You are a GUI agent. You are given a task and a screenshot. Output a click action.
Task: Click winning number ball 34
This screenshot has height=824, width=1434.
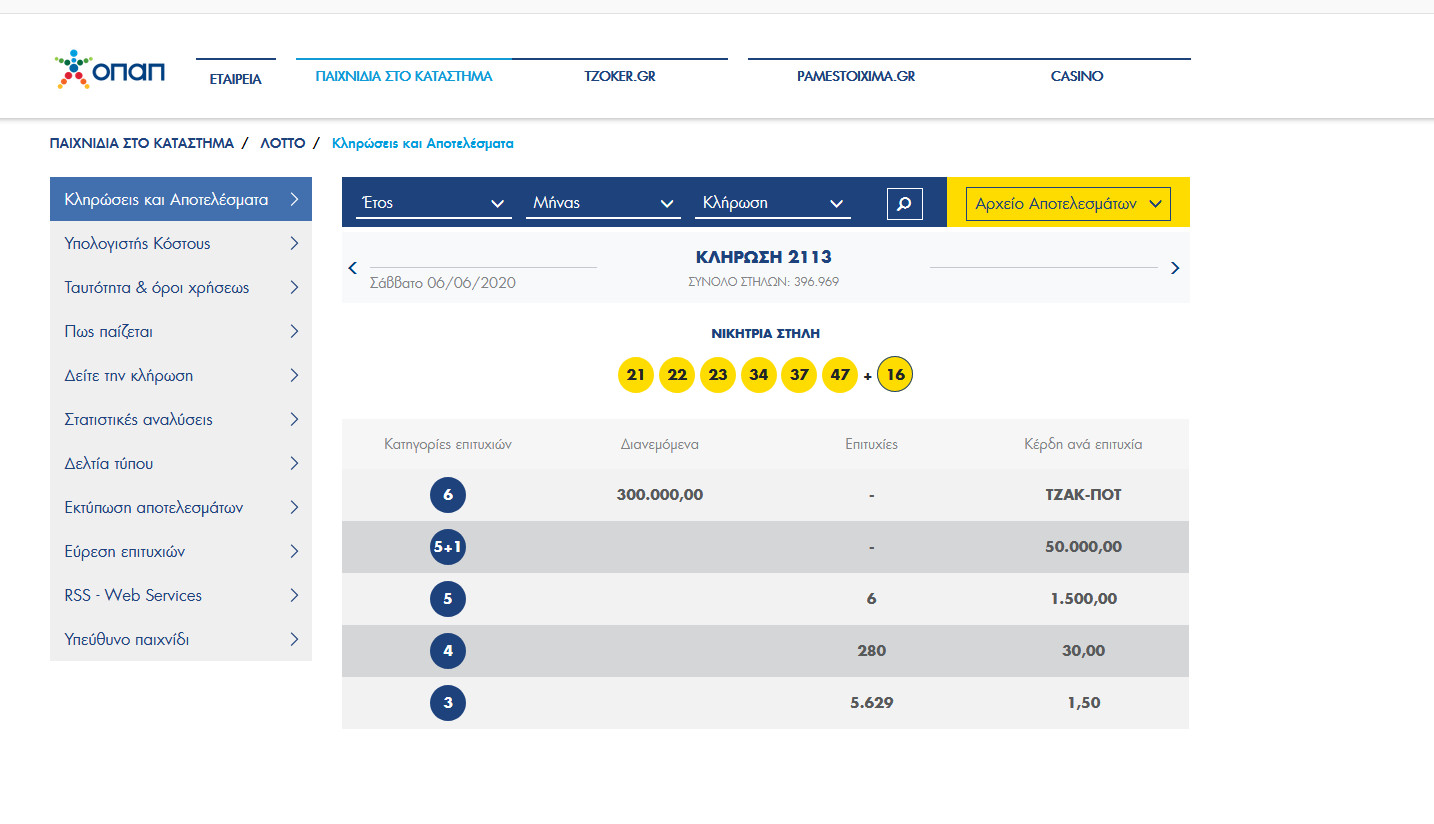[x=759, y=375]
